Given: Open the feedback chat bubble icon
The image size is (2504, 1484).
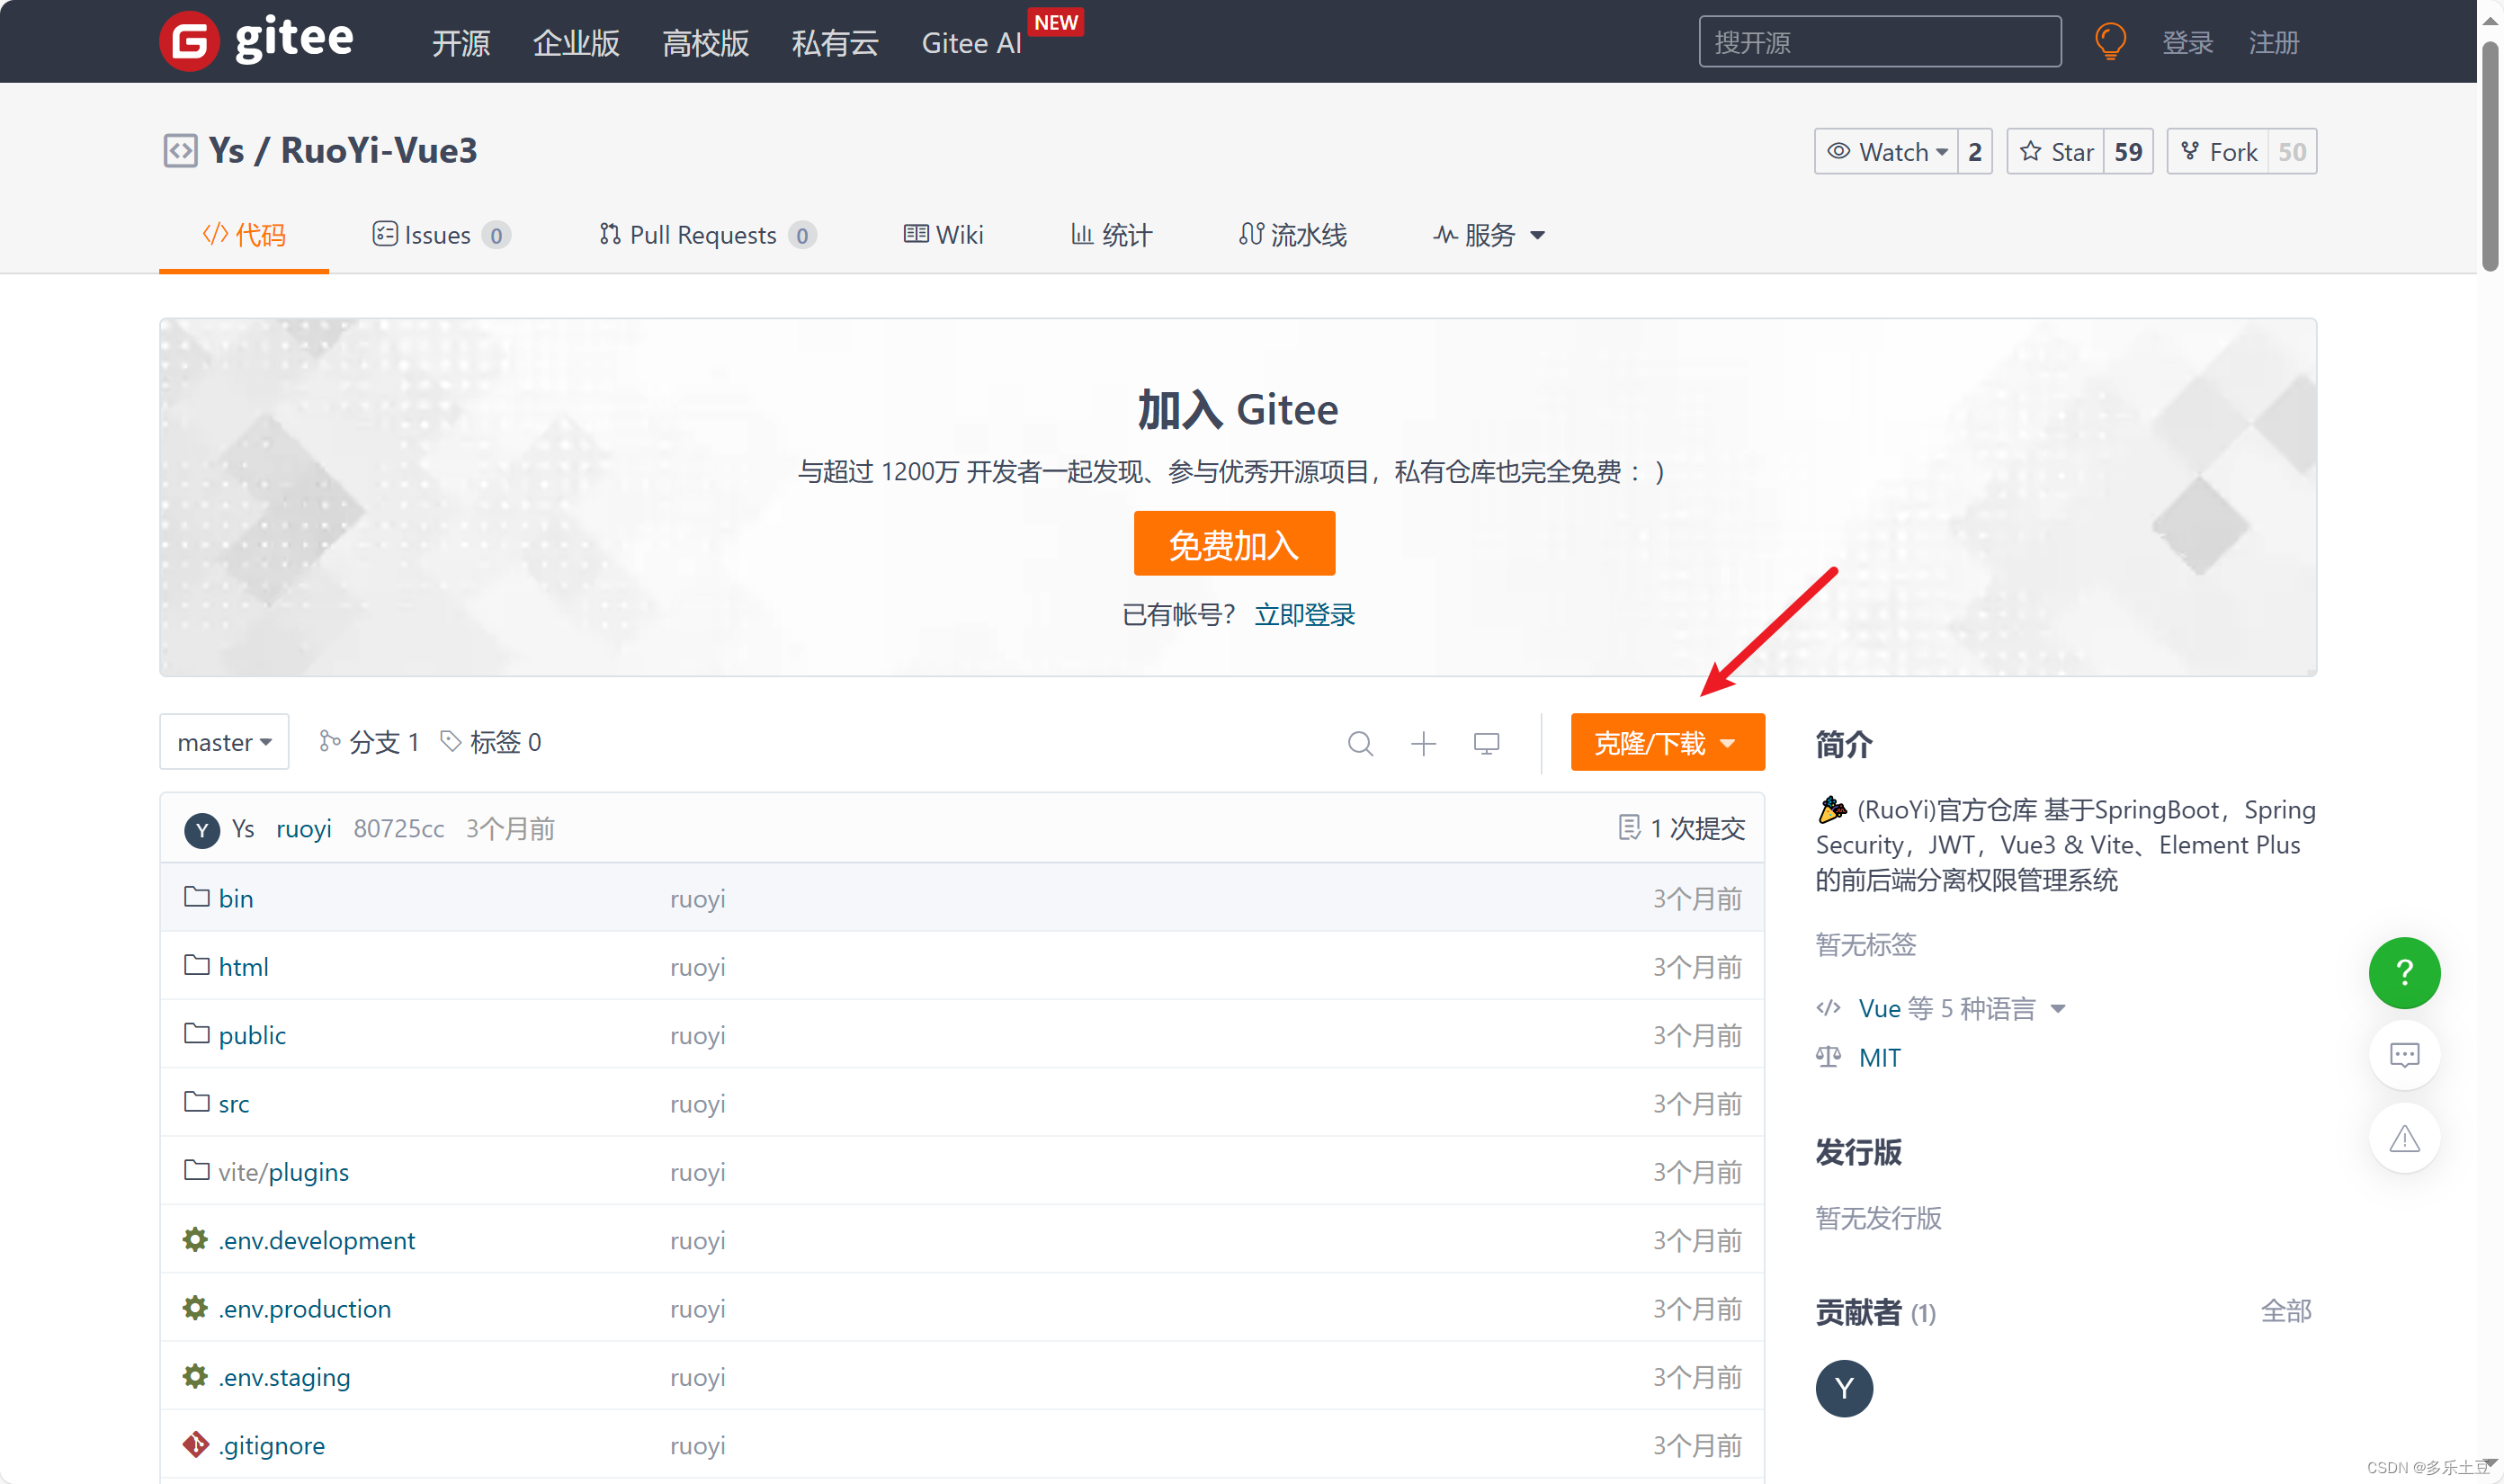Looking at the screenshot, I should 2404,1055.
